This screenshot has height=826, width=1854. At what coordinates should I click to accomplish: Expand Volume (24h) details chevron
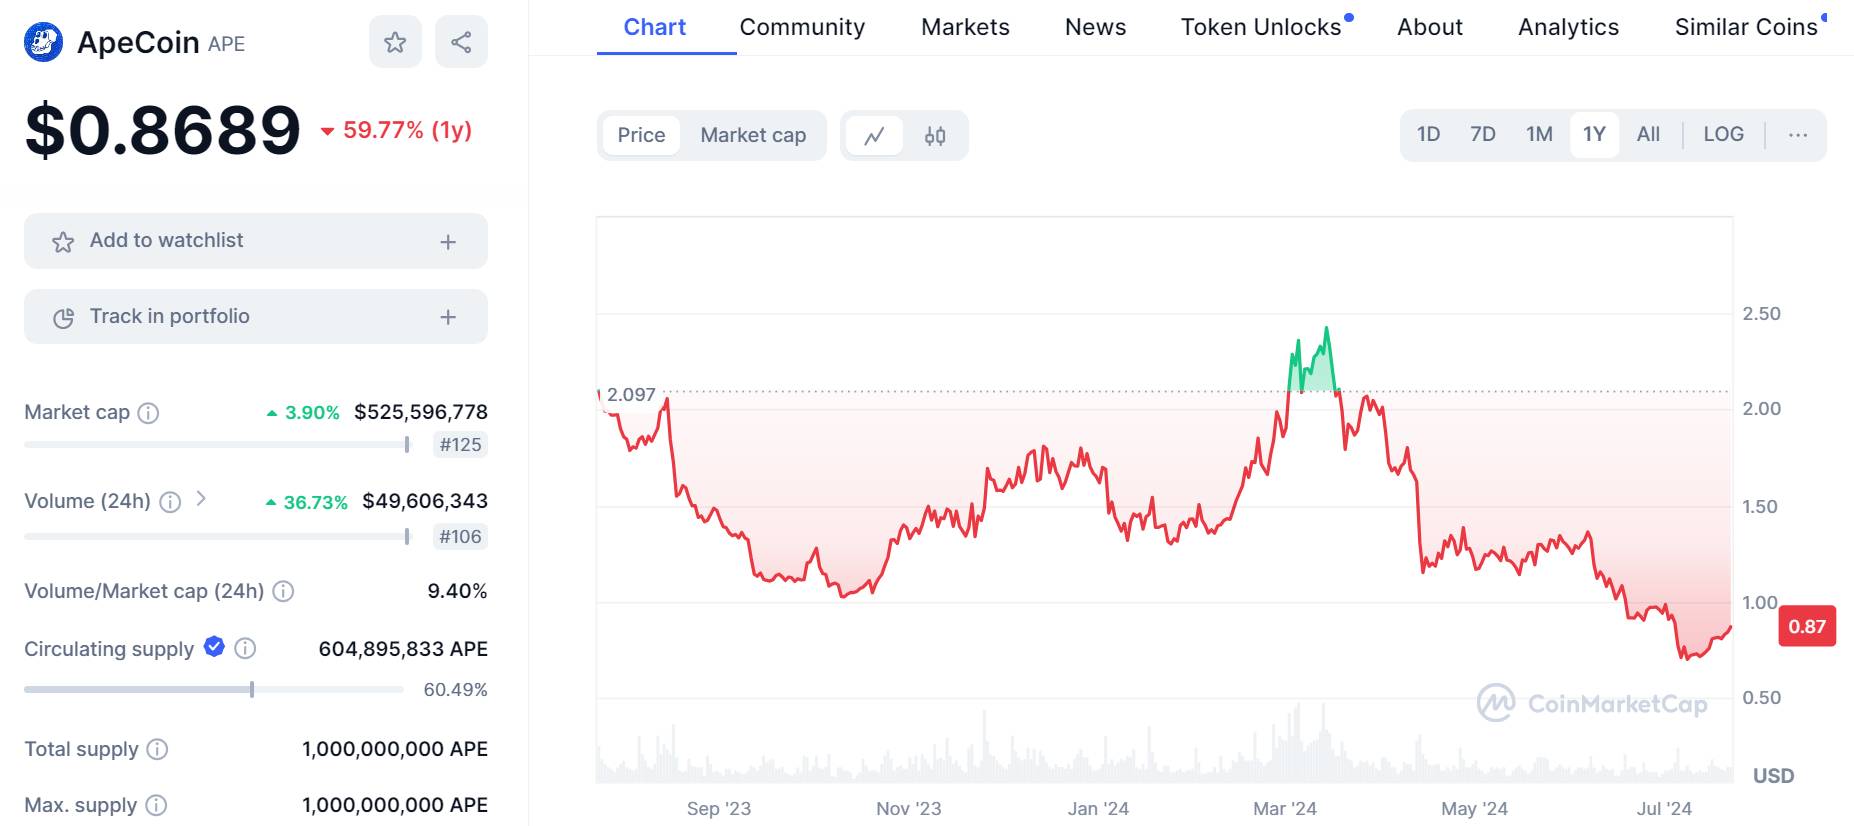201,499
